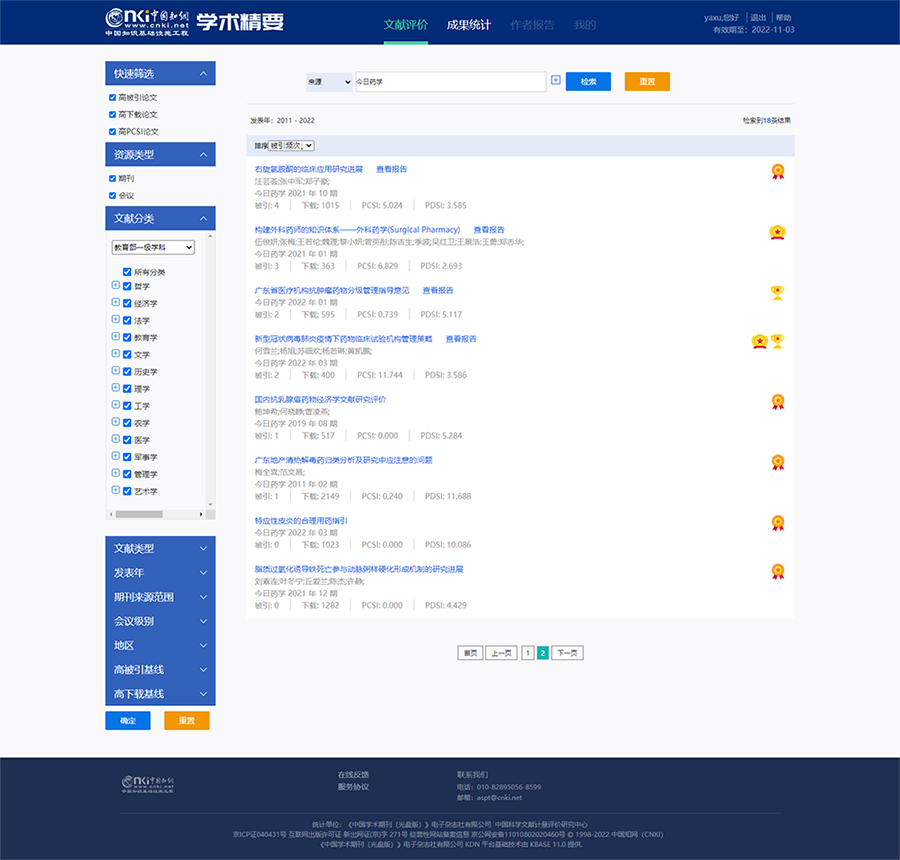
Task: Expand the 哲学 tree node
Action: [x=115, y=286]
